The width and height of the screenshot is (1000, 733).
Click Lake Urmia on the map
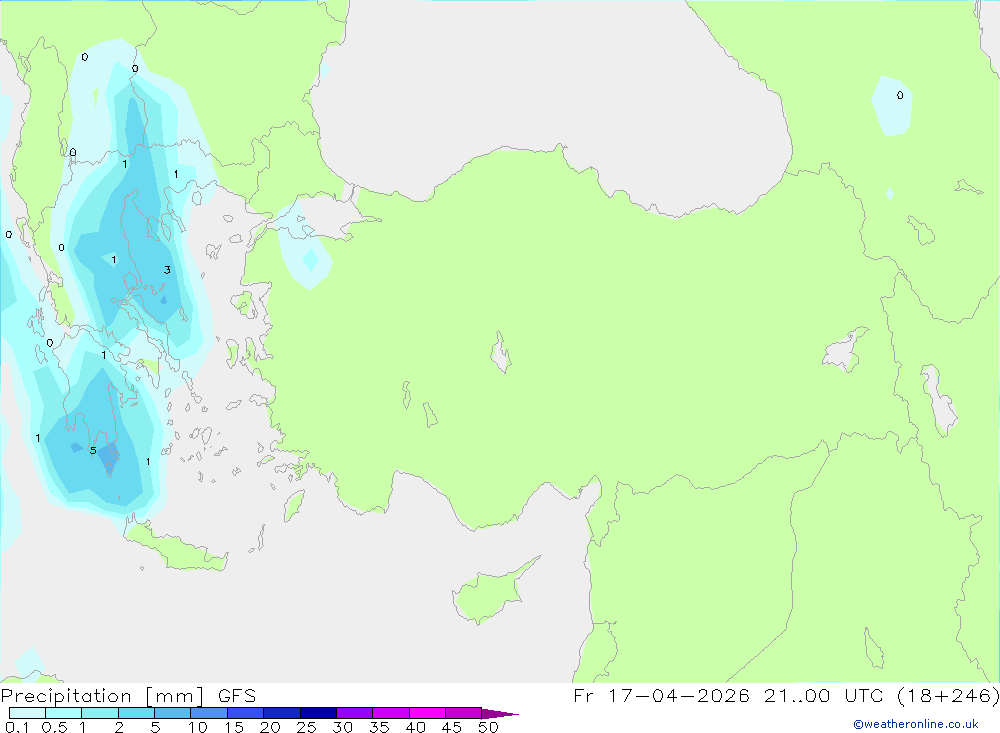pyautogui.click(x=939, y=401)
